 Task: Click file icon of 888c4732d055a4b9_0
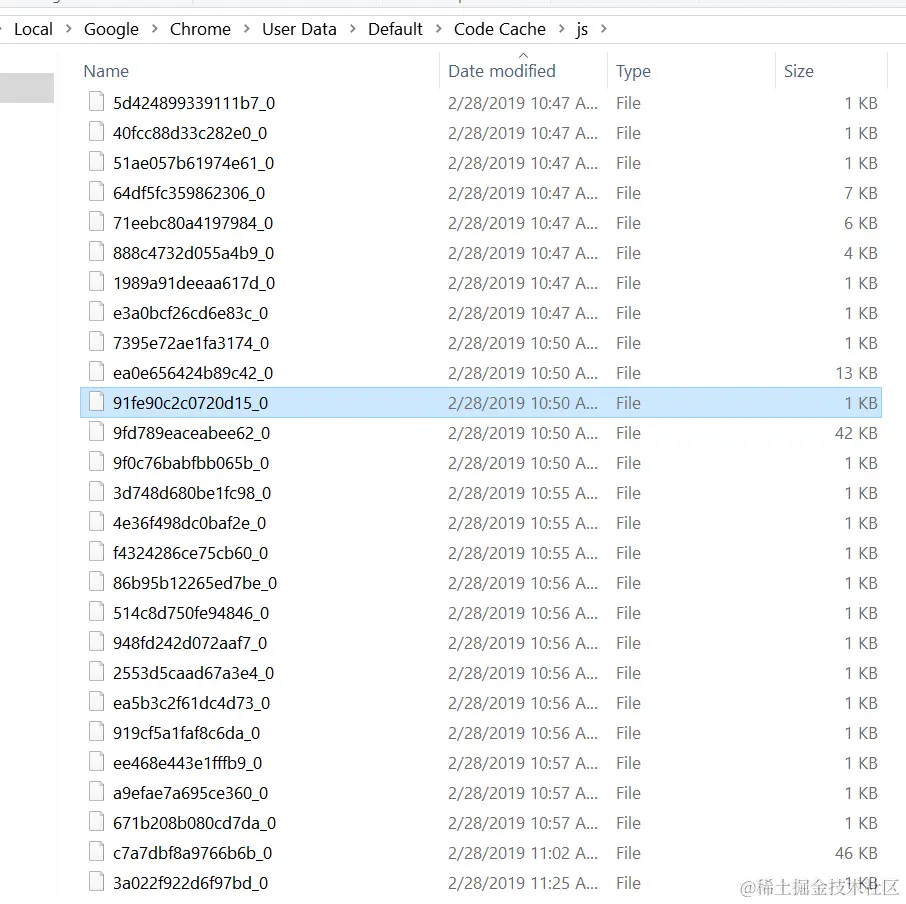tap(96, 251)
